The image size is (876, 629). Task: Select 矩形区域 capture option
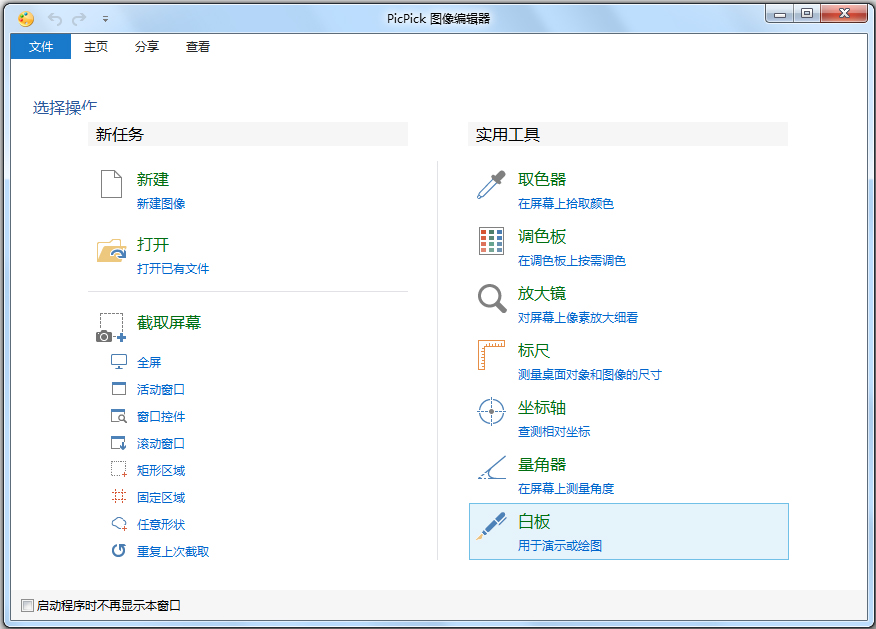click(x=161, y=470)
